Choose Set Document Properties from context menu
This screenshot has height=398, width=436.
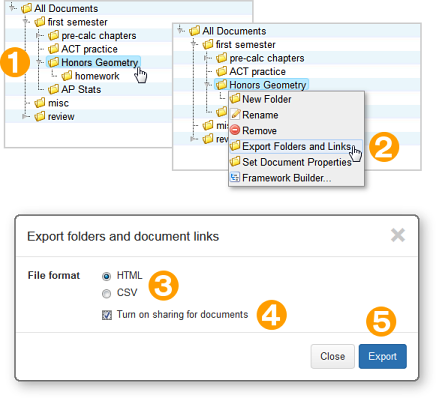pos(296,162)
